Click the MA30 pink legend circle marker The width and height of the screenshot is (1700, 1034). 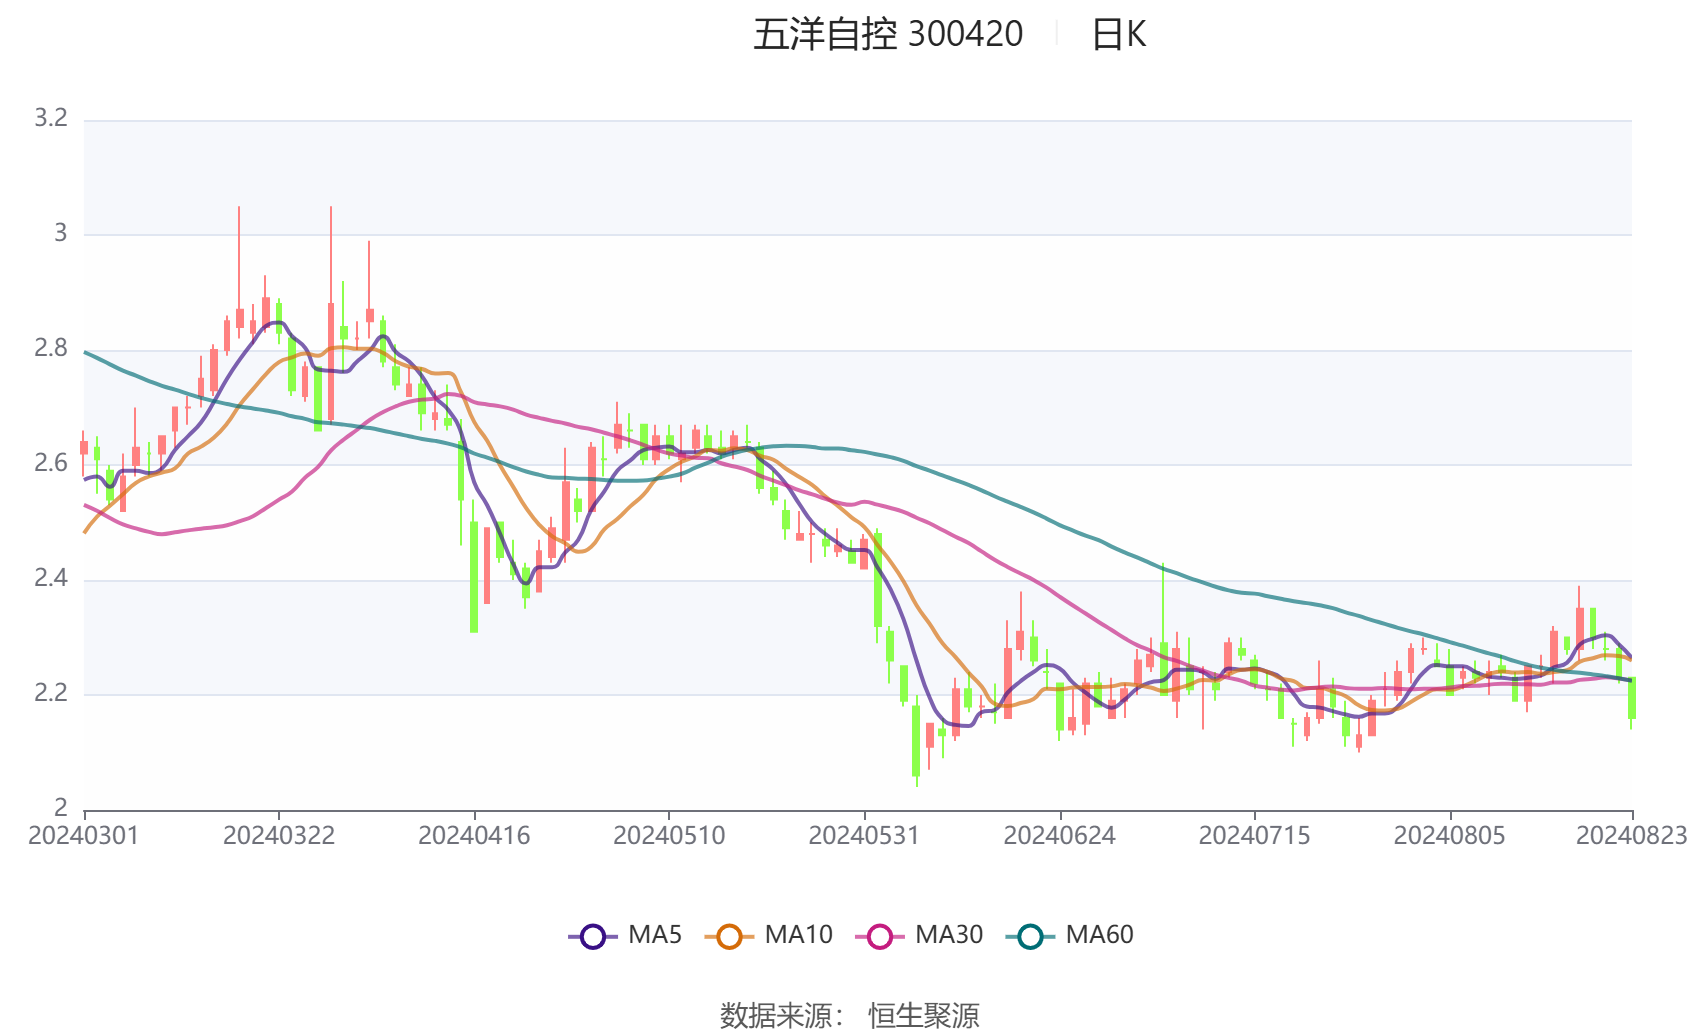click(880, 937)
